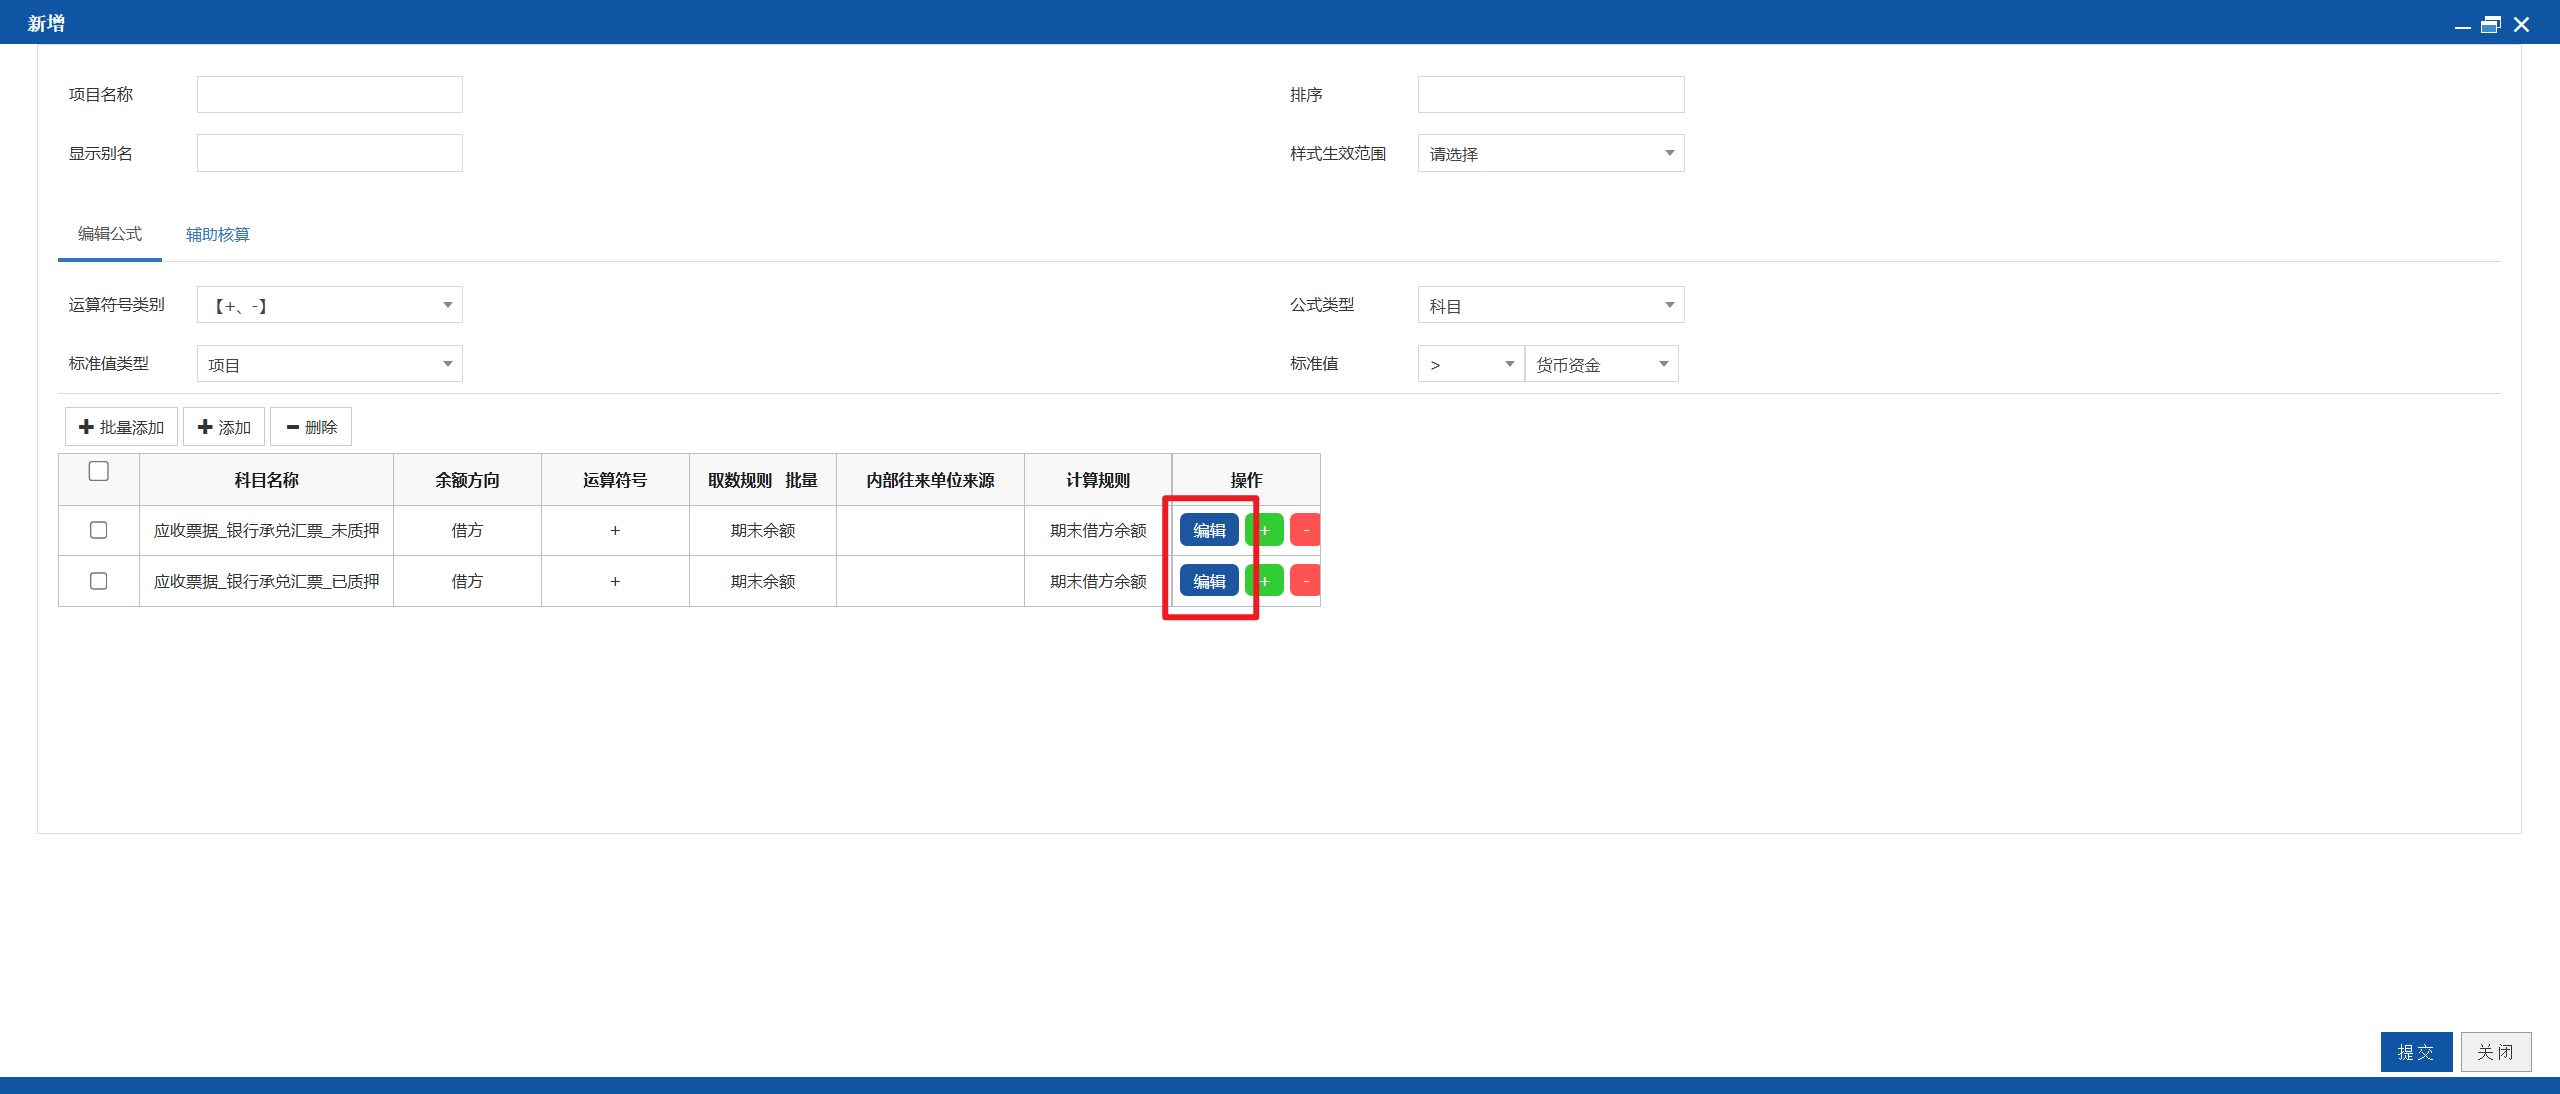The width and height of the screenshot is (2560, 1094).
Task: Check the 已质押 row checkbox
Action: point(98,581)
